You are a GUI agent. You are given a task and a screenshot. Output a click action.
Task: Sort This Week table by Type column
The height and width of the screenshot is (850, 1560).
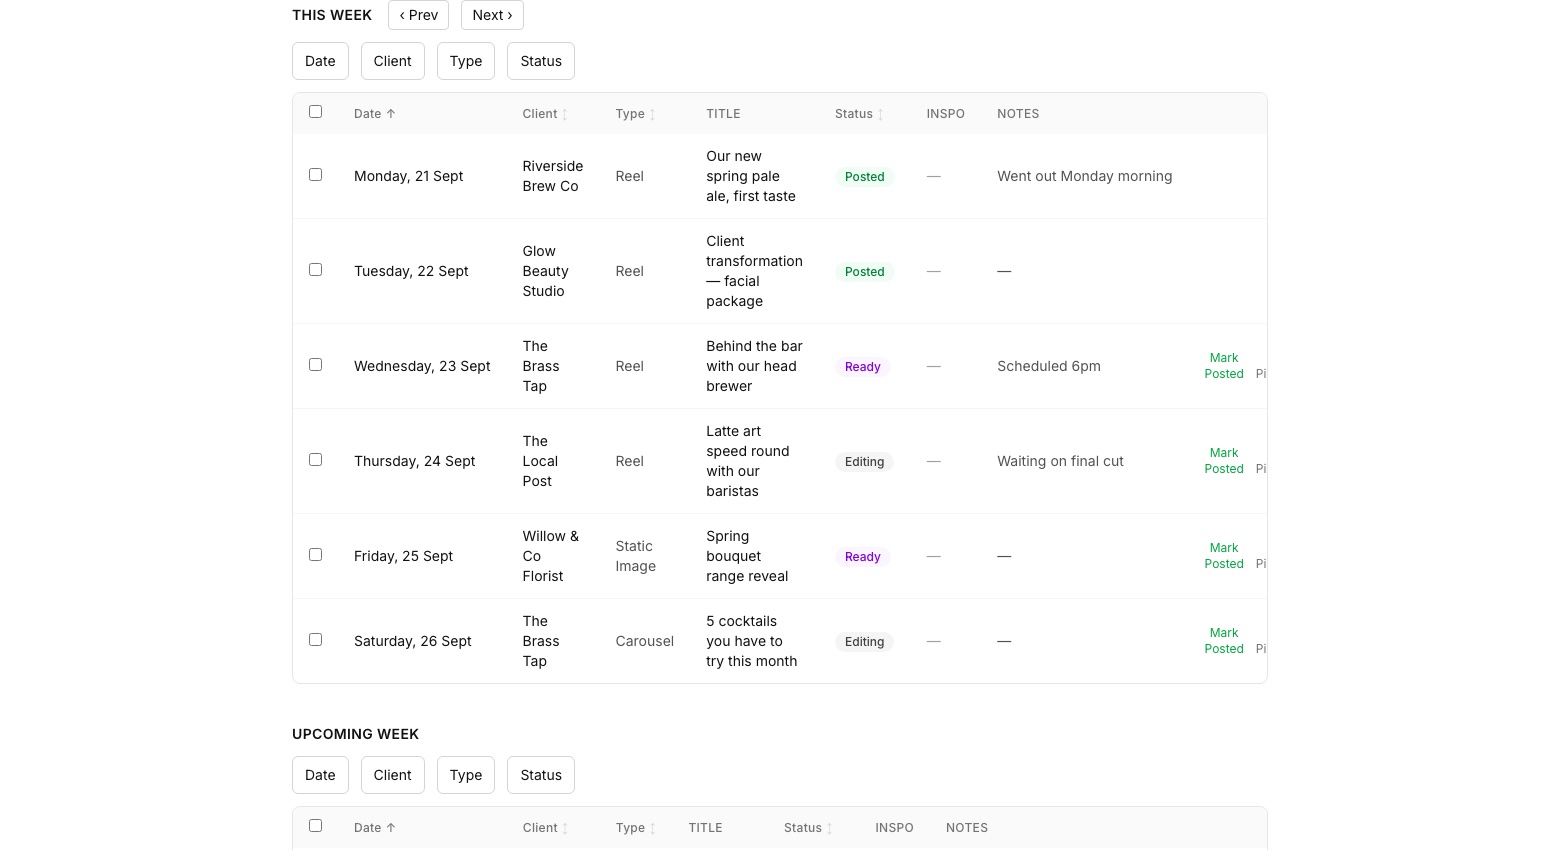click(636, 114)
